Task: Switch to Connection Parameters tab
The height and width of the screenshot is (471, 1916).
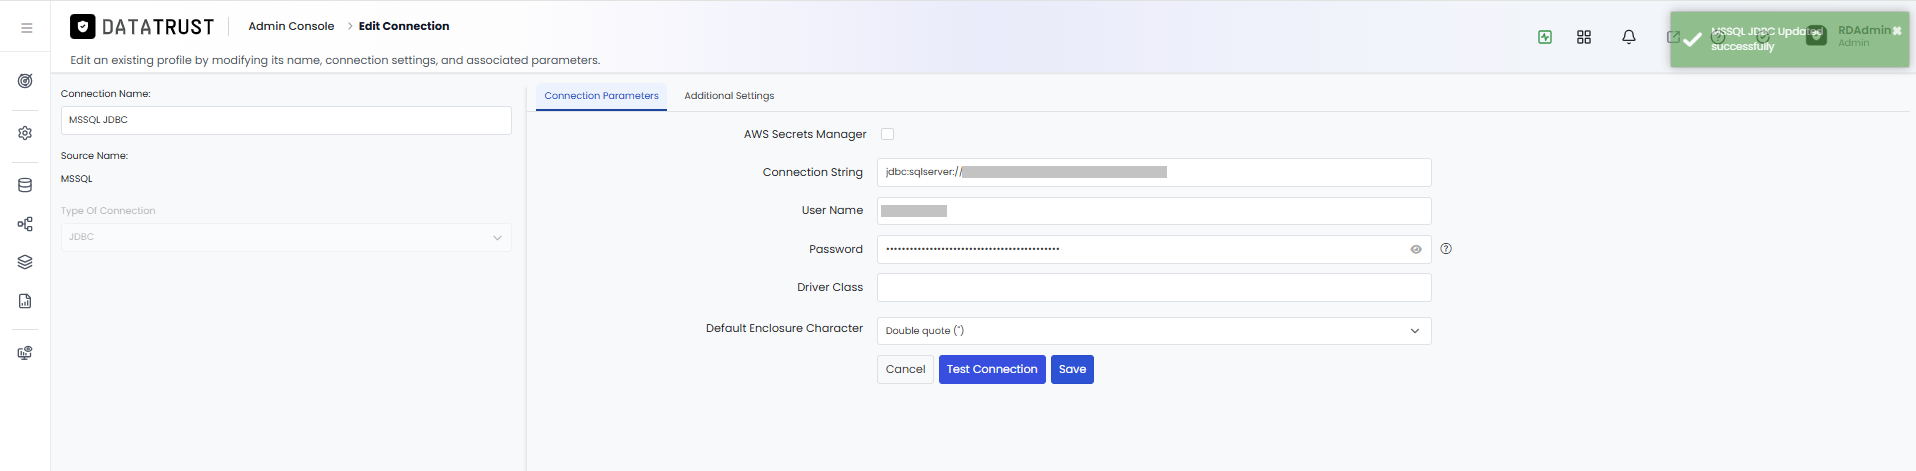Action: 601,96
